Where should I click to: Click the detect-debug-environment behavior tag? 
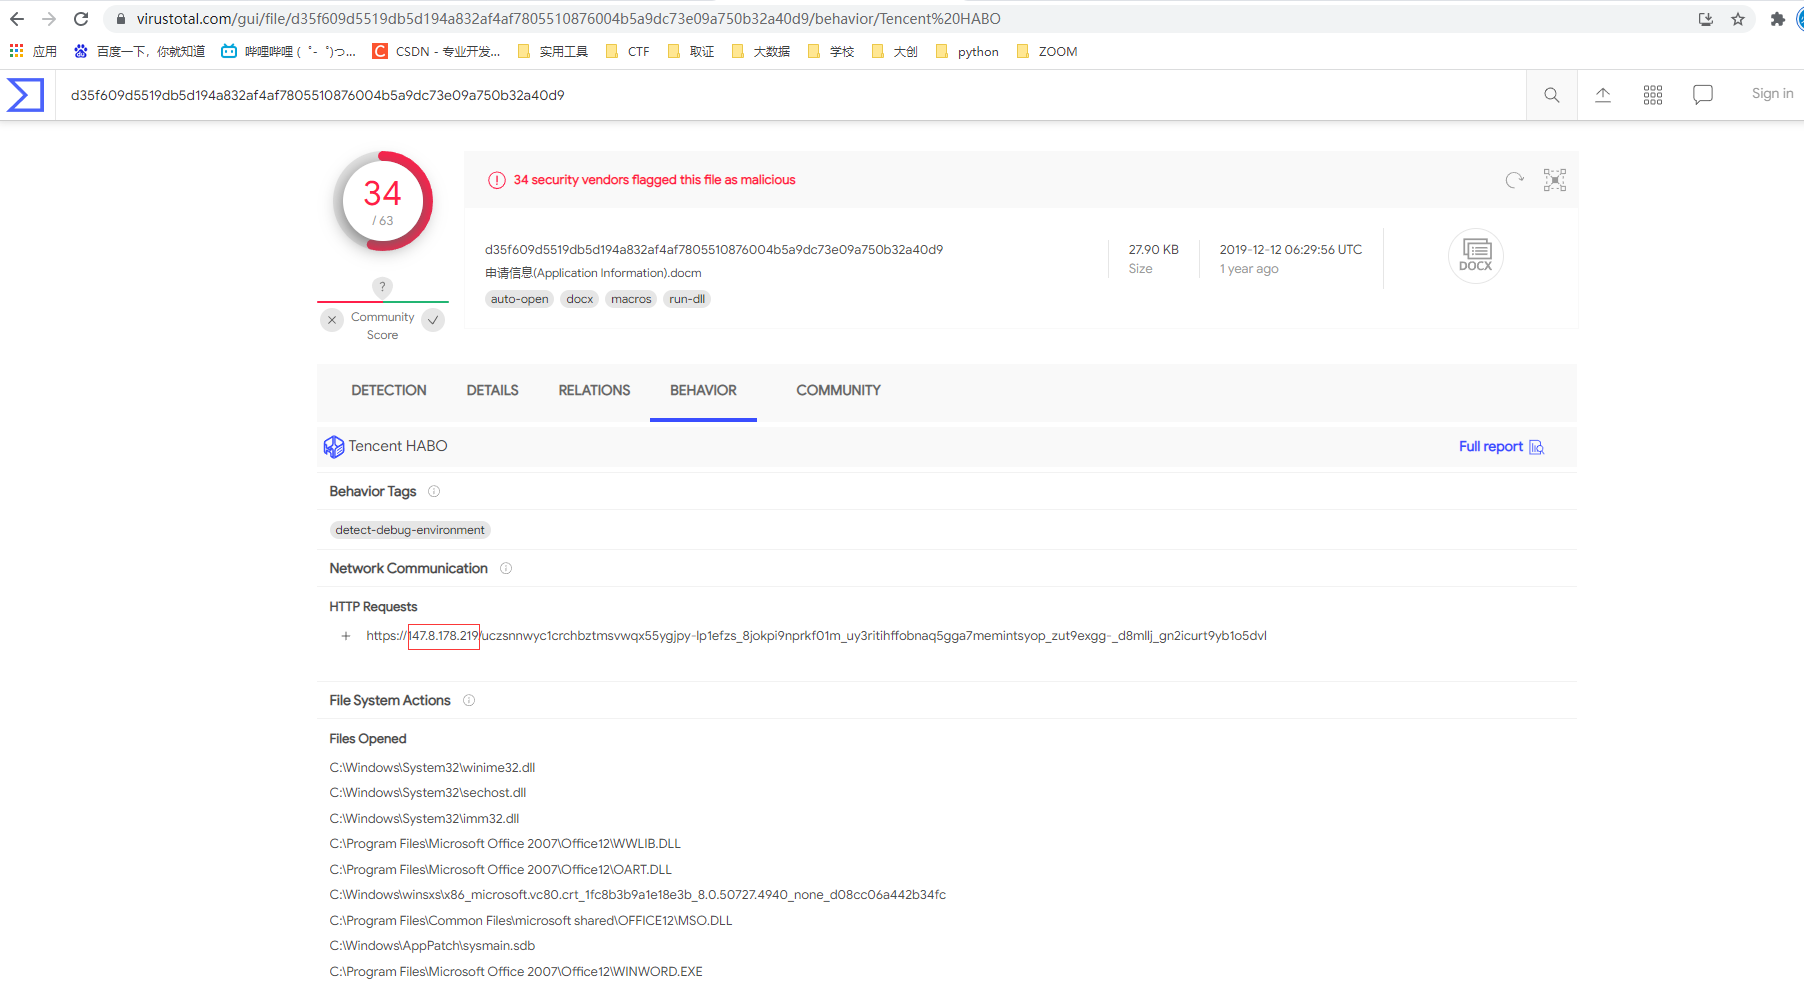coord(410,530)
